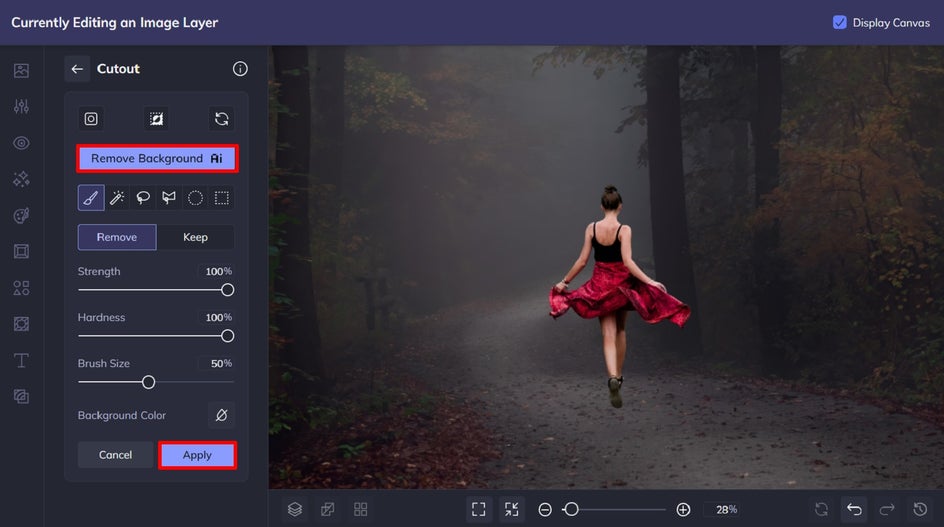Open the eye-shaped Touch Up sidebar icon
Screen dimensions: 944x527
[21, 143]
